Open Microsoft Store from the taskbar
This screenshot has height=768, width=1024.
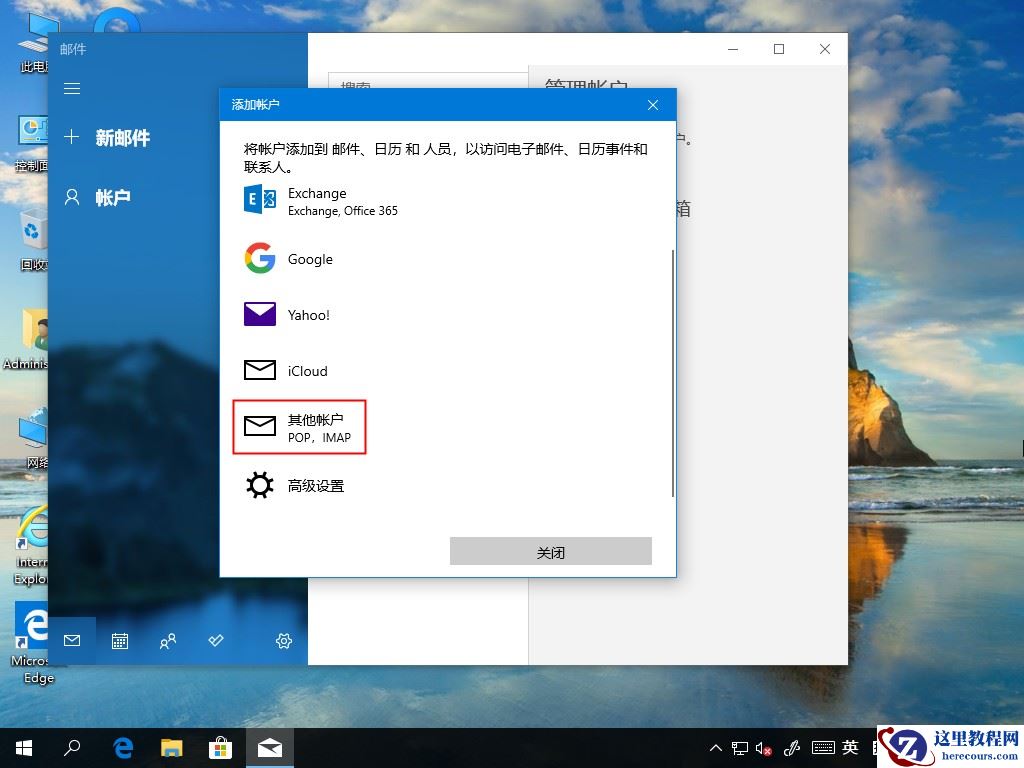[x=220, y=747]
